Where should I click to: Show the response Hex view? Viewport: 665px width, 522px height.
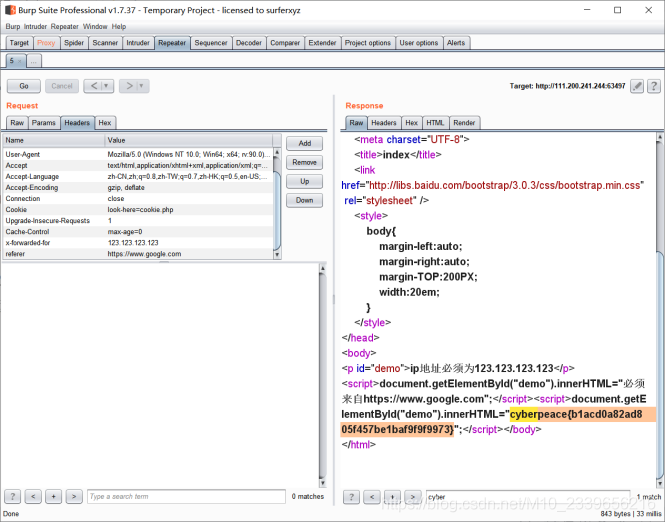(411, 123)
